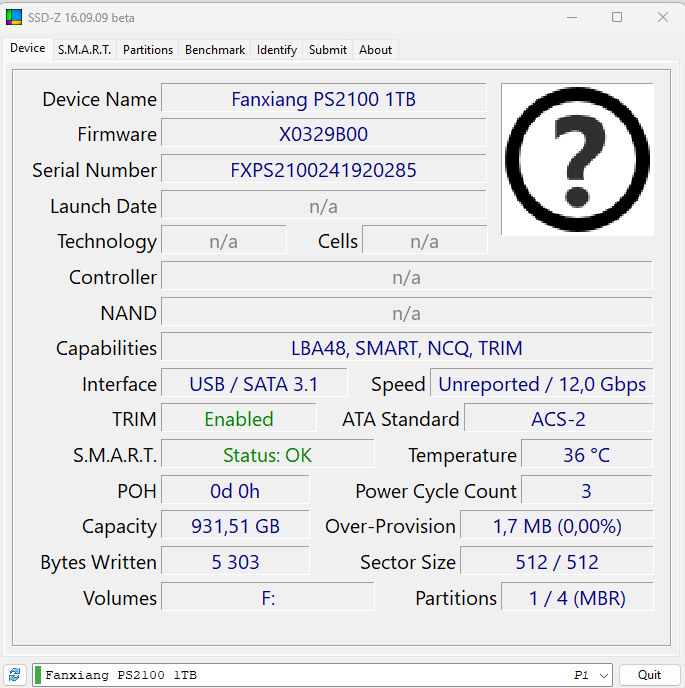This screenshot has width=685, height=688.
Task: Click the Temperature 36 °C field
Action: point(586,455)
